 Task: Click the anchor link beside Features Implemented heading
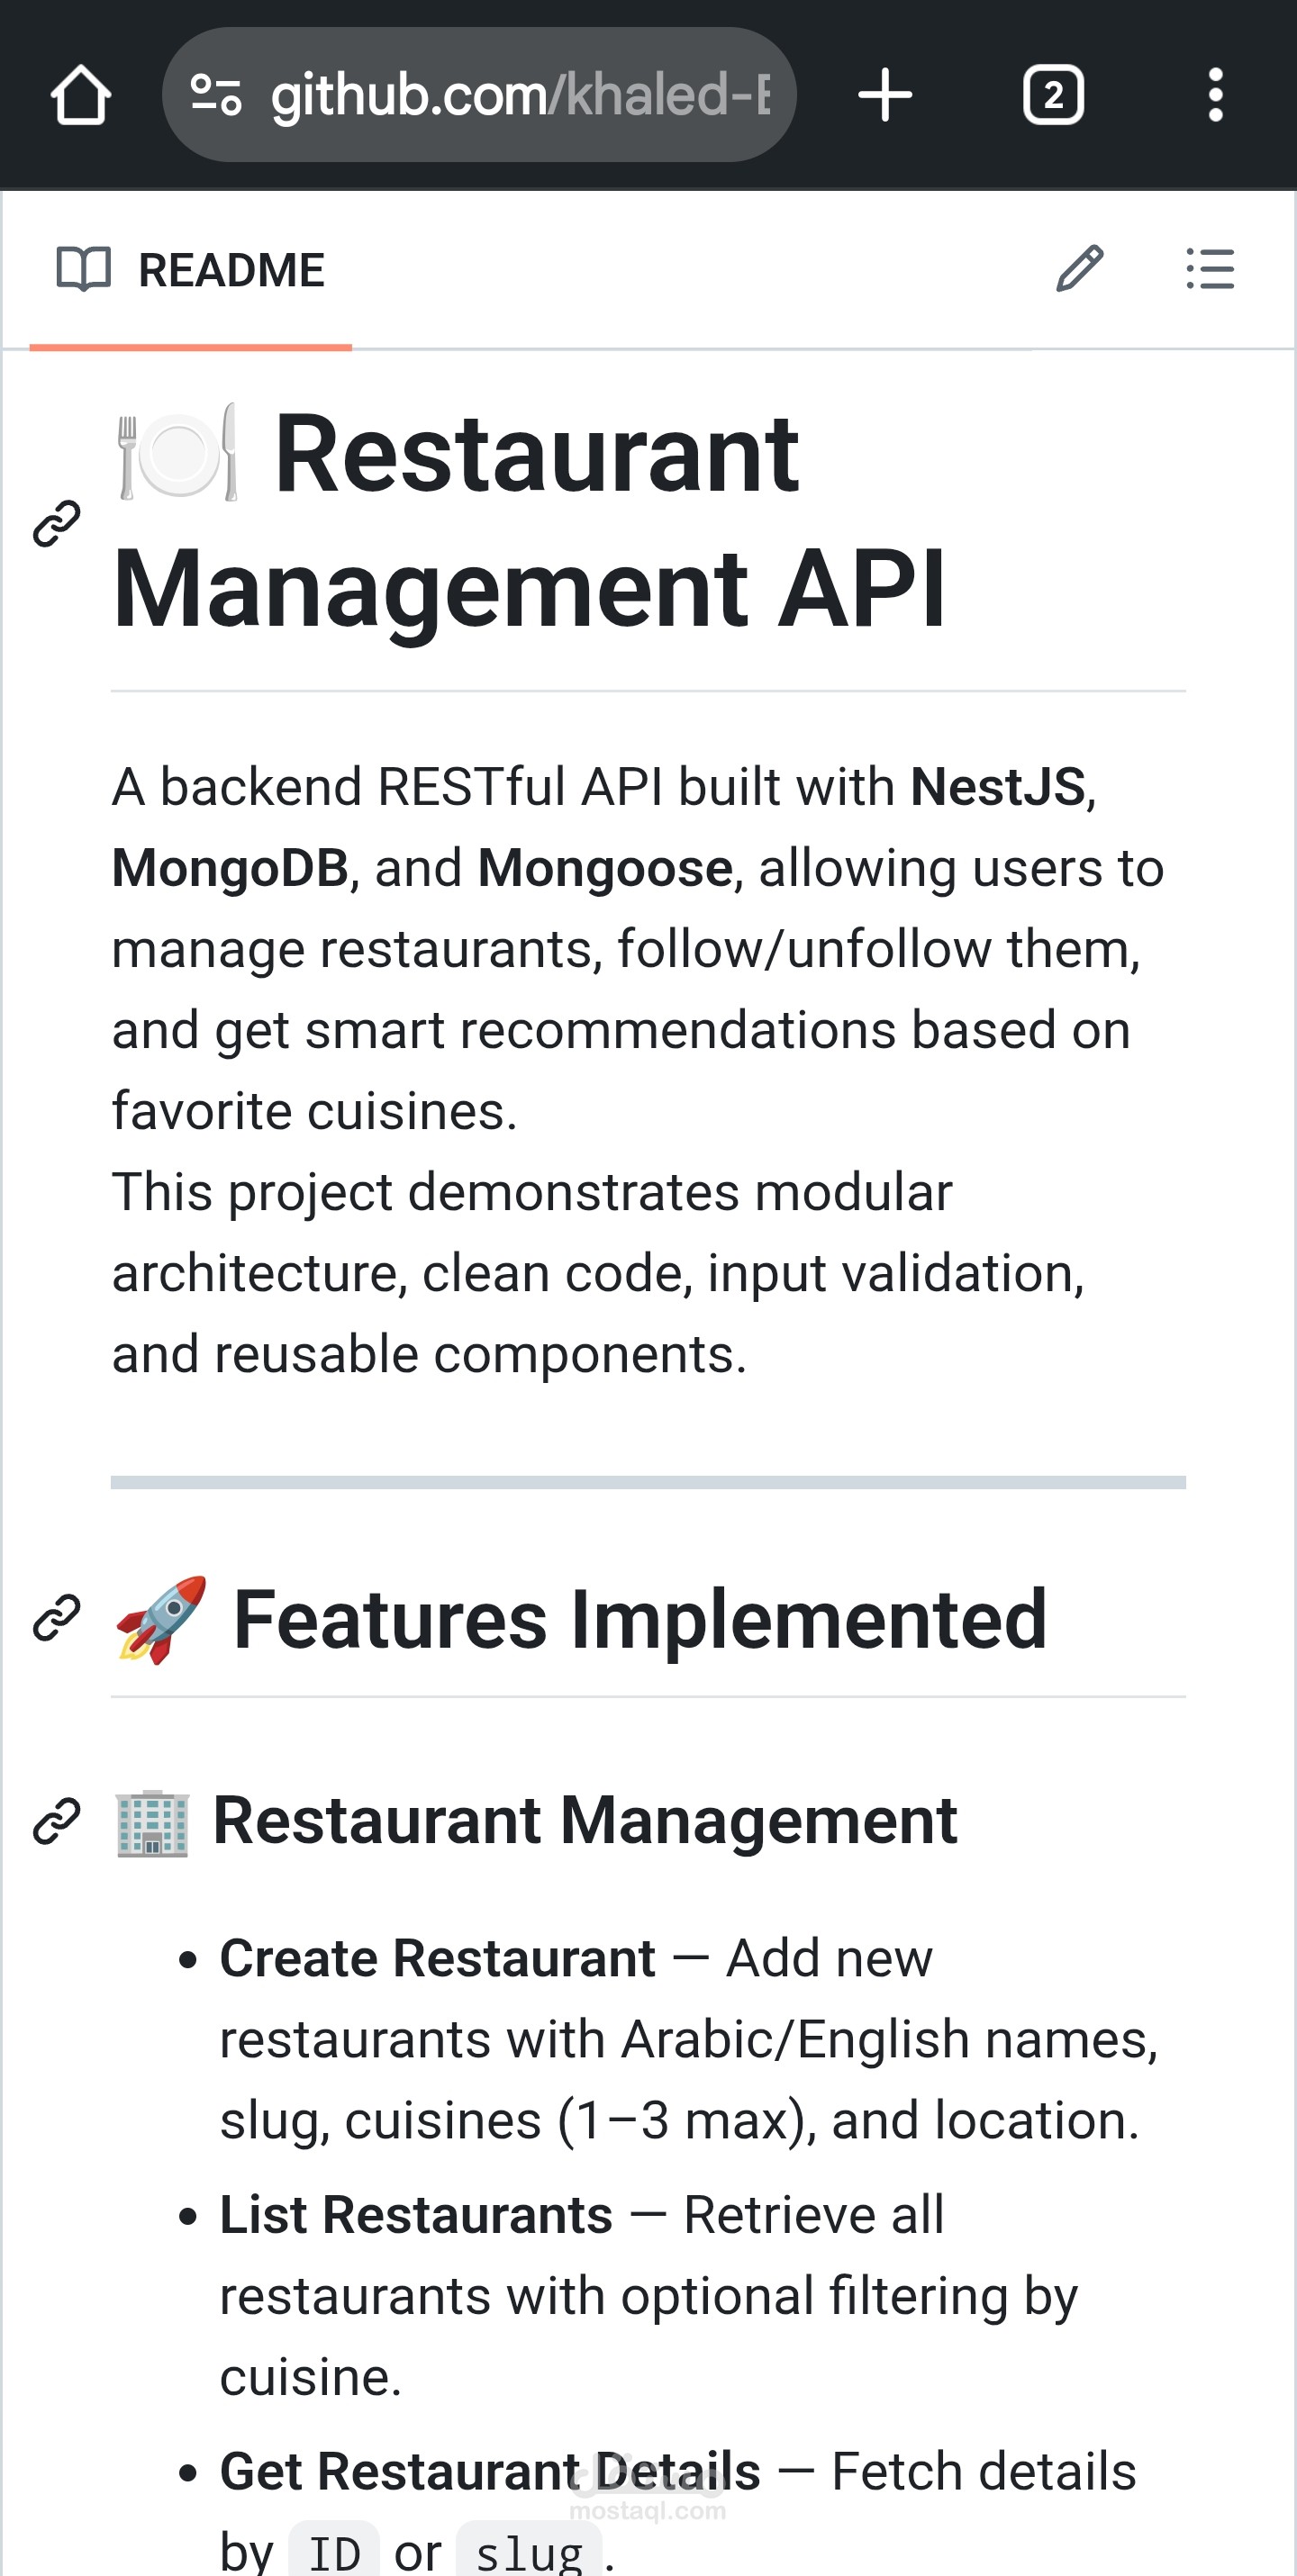click(x=55, y=1616)
